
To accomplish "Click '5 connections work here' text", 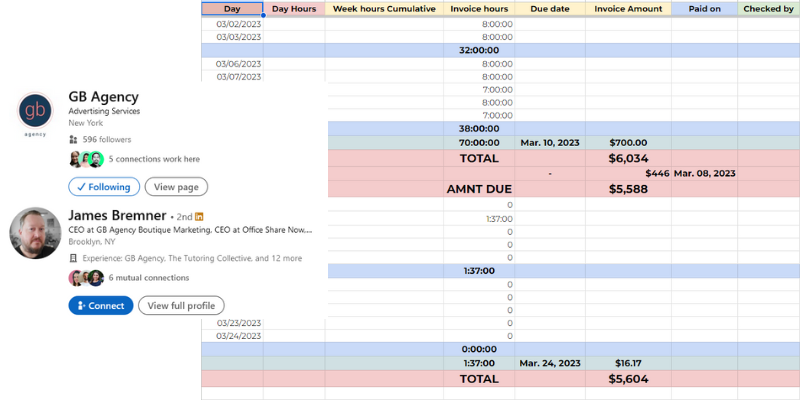I will click(154, 159).
